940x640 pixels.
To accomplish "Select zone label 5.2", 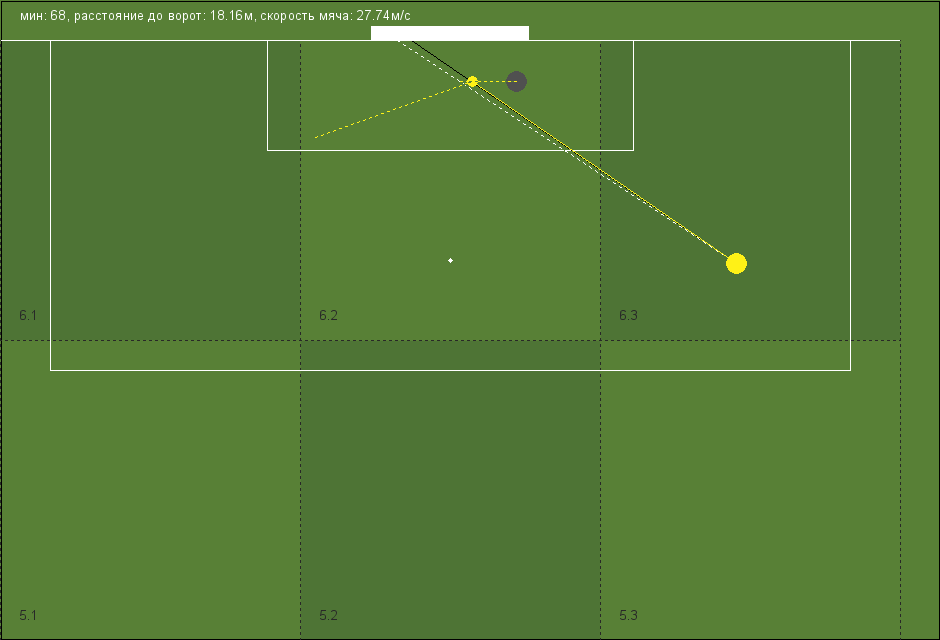I will [328, 615].
